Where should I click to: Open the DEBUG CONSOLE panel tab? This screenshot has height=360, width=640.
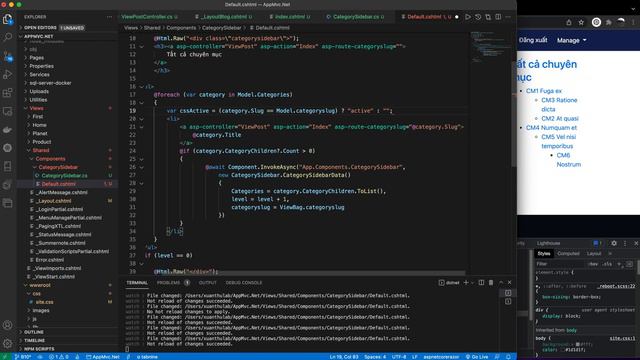244,282
